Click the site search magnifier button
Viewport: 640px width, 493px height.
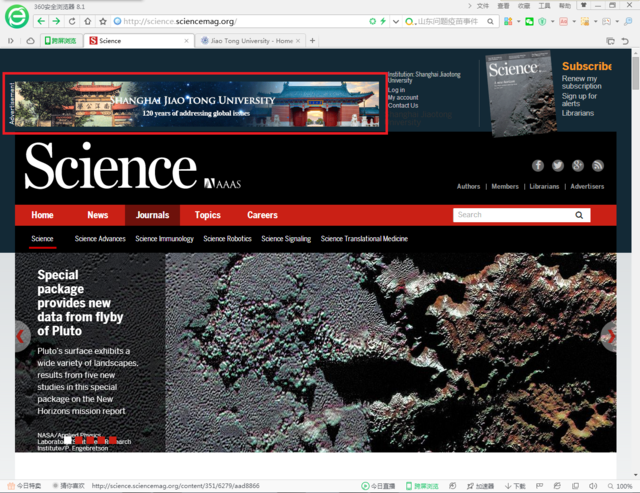click(579, 215)
